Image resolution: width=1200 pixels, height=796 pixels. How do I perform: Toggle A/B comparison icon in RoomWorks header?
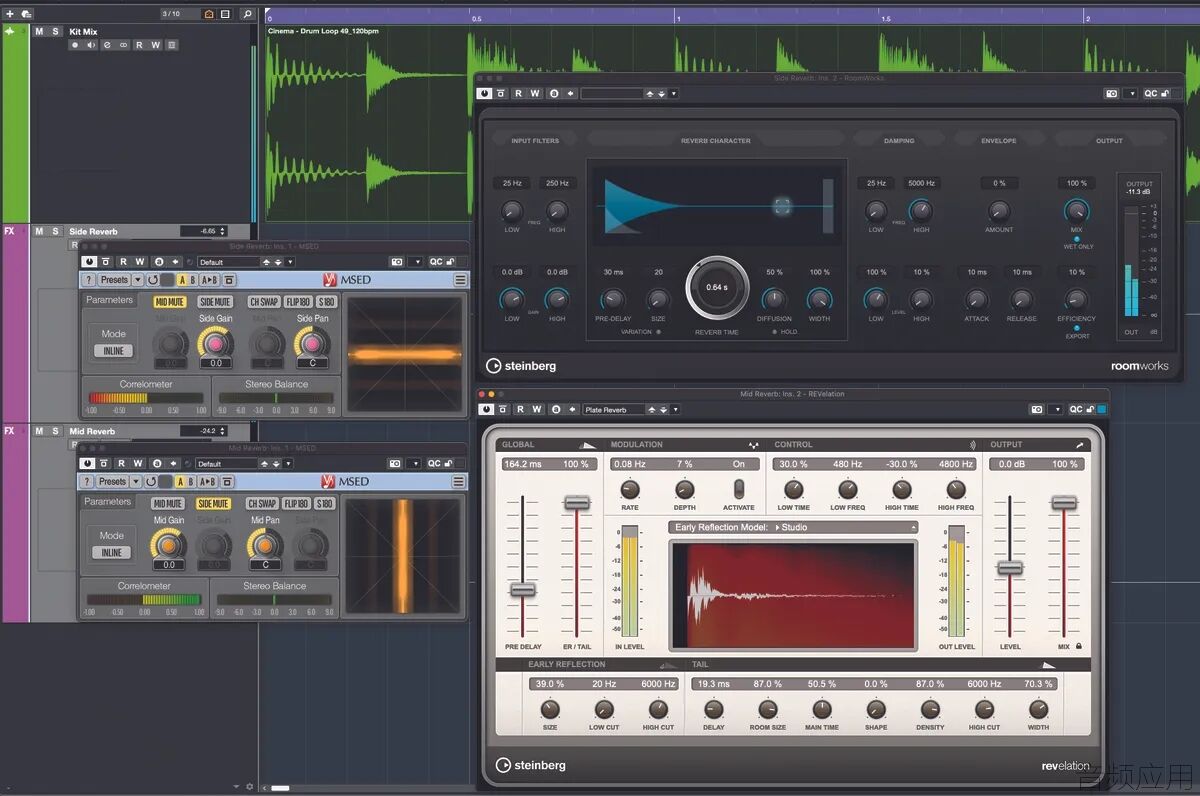554,93
